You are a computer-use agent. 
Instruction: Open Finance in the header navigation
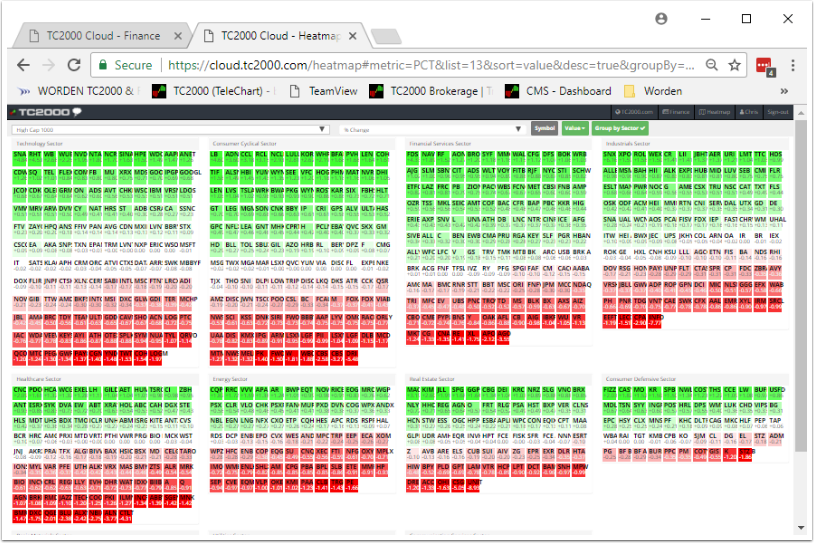point(676,112)
